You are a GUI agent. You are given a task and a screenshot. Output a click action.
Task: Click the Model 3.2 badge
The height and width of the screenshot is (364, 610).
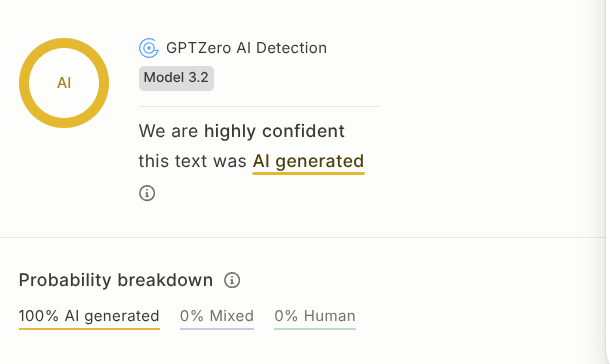click(176, 78)
